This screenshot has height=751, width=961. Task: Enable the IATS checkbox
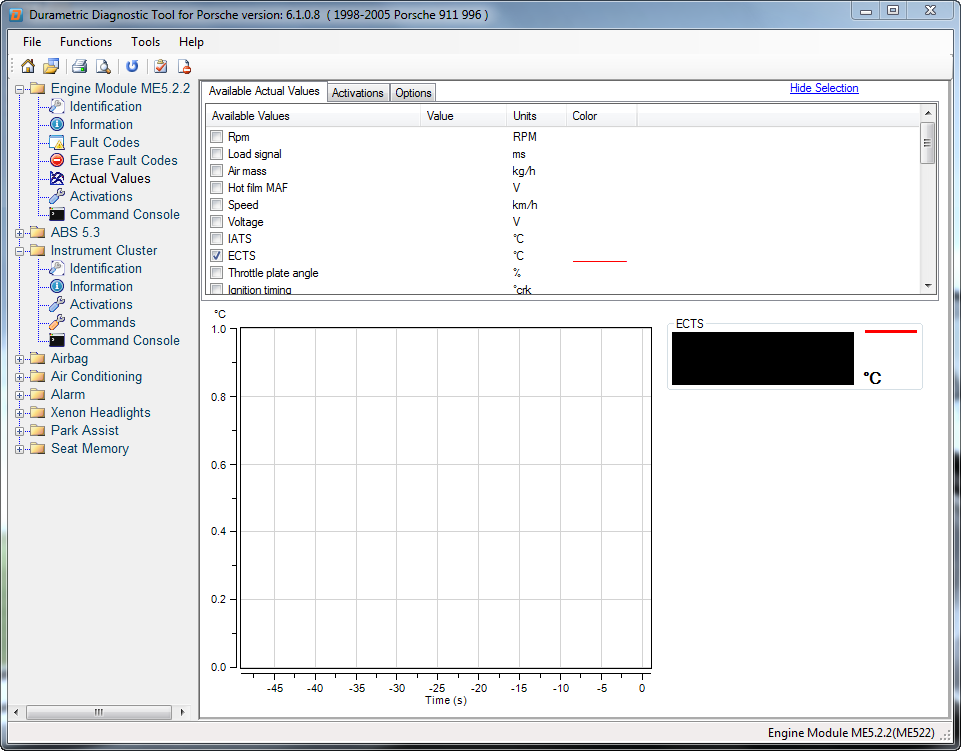pyautogui.click(x=216, y=238)
